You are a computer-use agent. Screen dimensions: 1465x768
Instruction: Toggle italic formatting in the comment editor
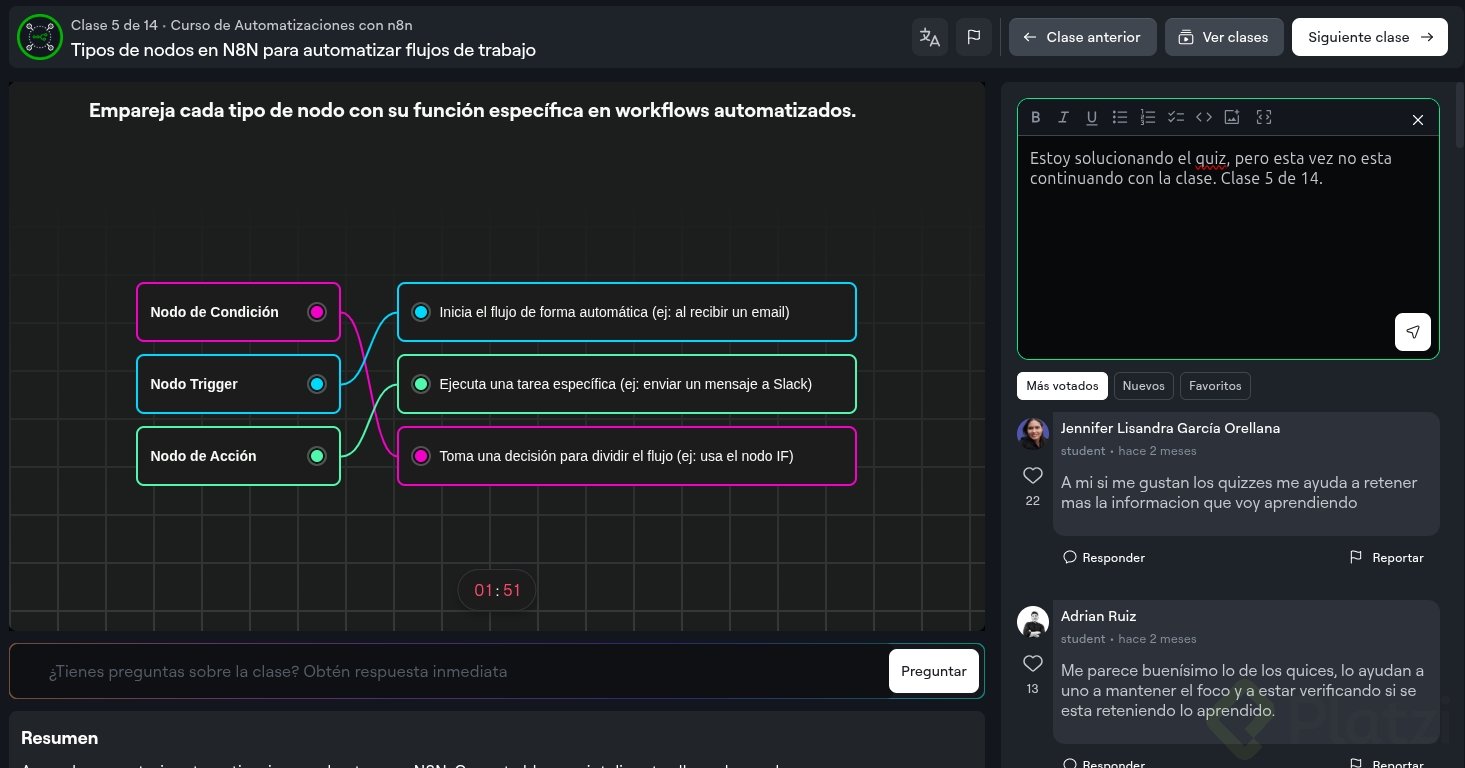point(1064,118)
